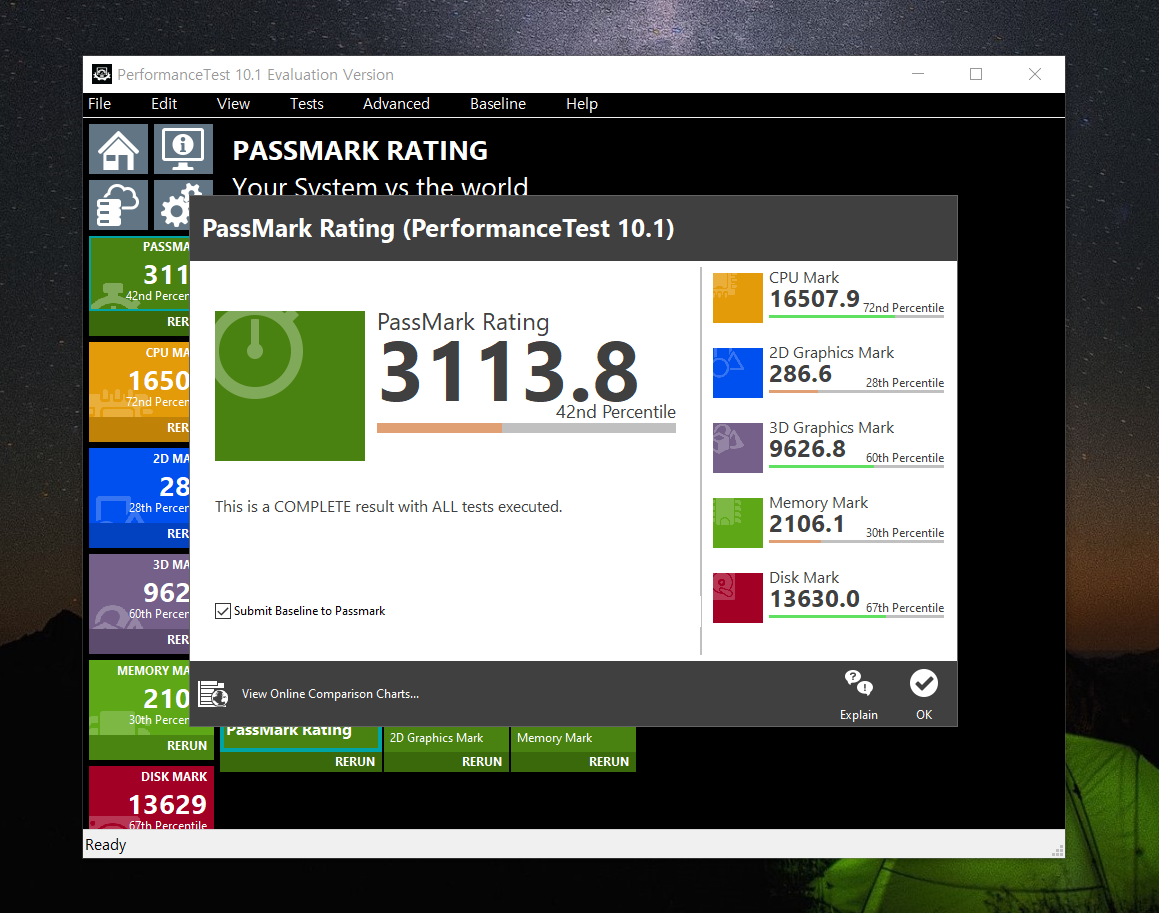Screen dimensions: 1159x913
Task: Click the Ready status bar text
Action: pyautogui.click(x=106, y=844)
